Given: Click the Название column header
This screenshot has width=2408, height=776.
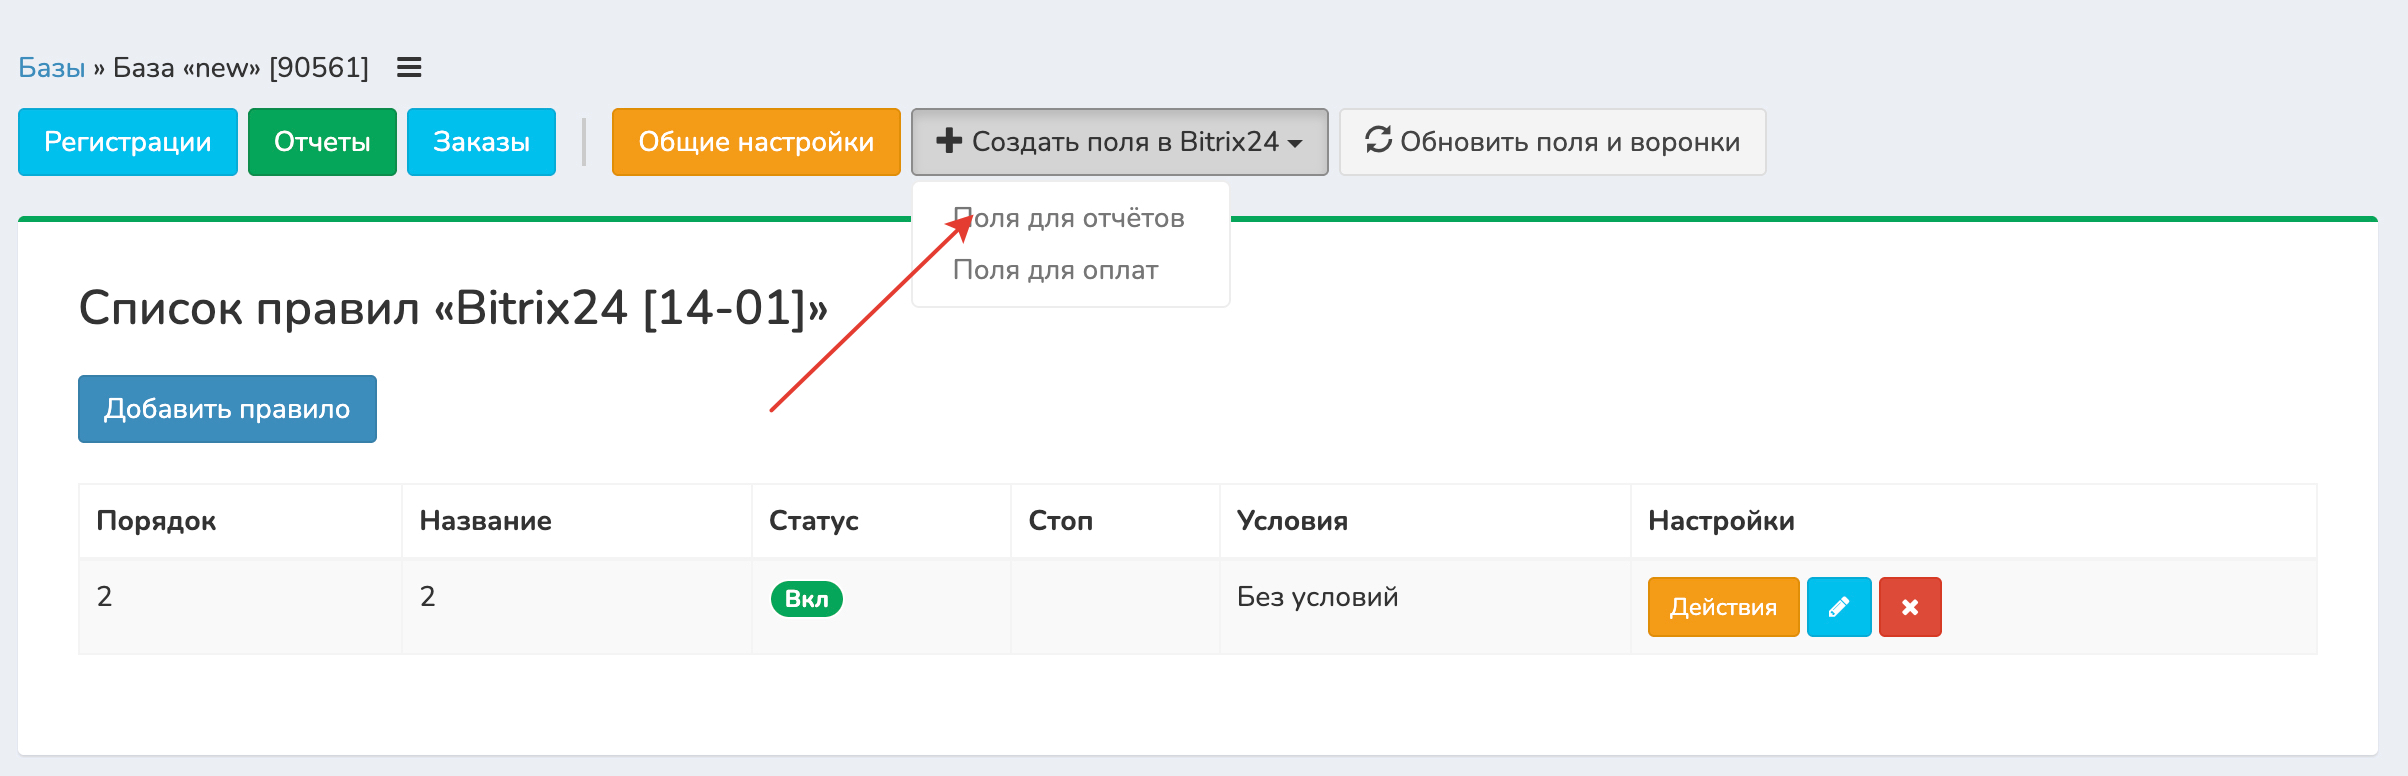Looking at the screenshot, I should click(x=485, y=521).
